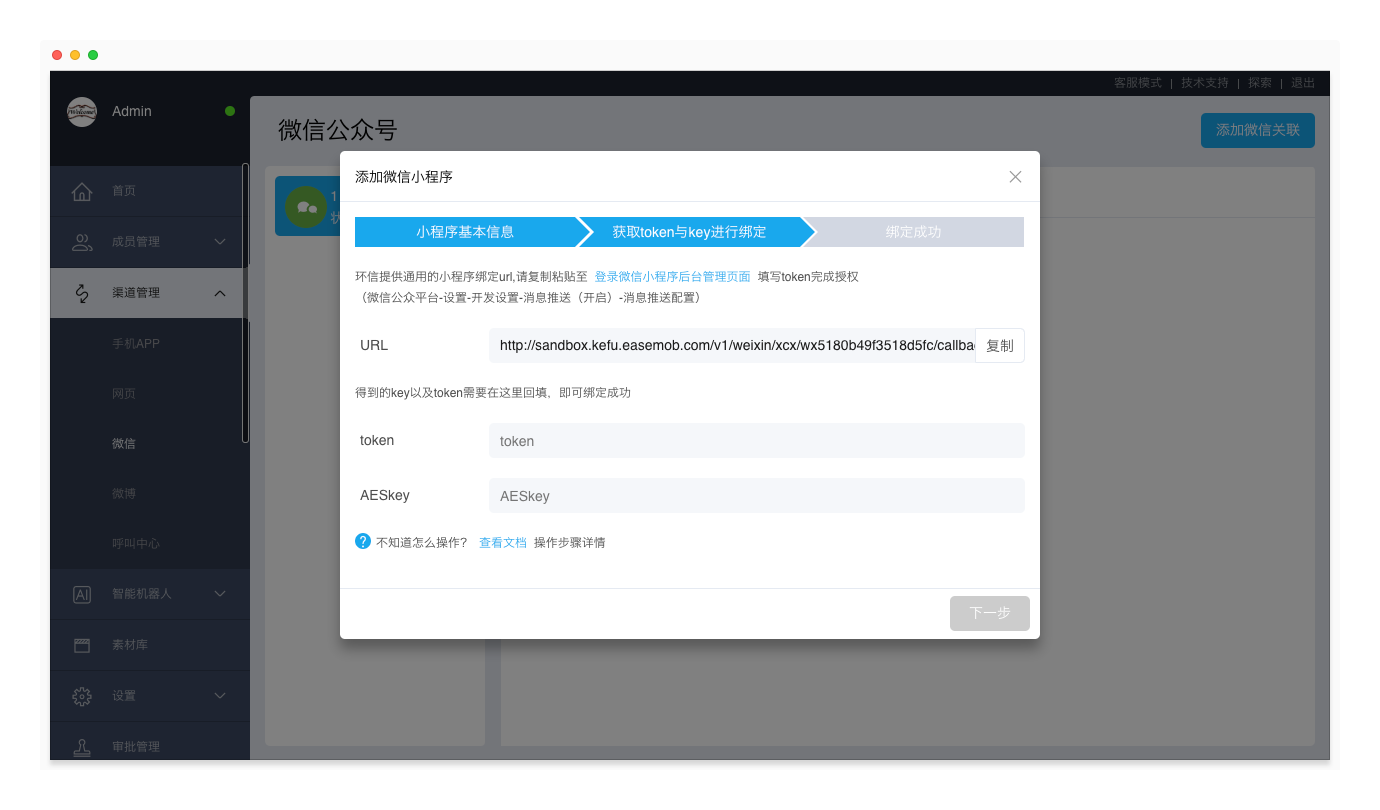Screen dimensions: 1380x810
Task: Click the channel management link icon
Action: click(82, 293)
